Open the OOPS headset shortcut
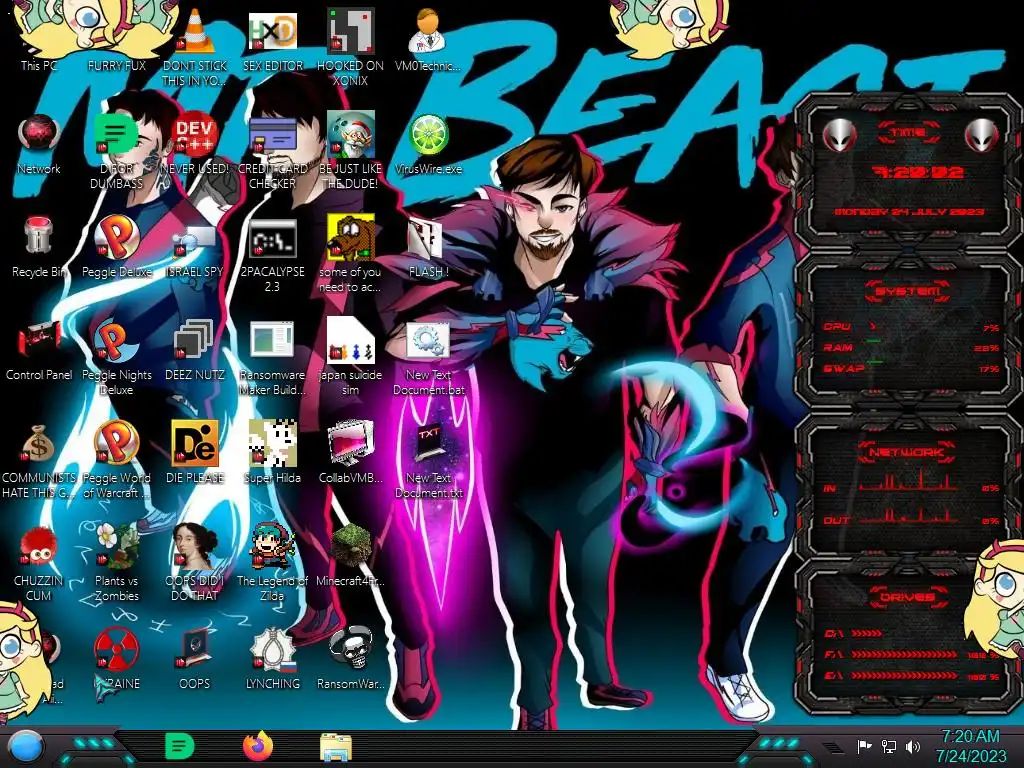This screenshot has width=1024, height=768. point(195,649)
